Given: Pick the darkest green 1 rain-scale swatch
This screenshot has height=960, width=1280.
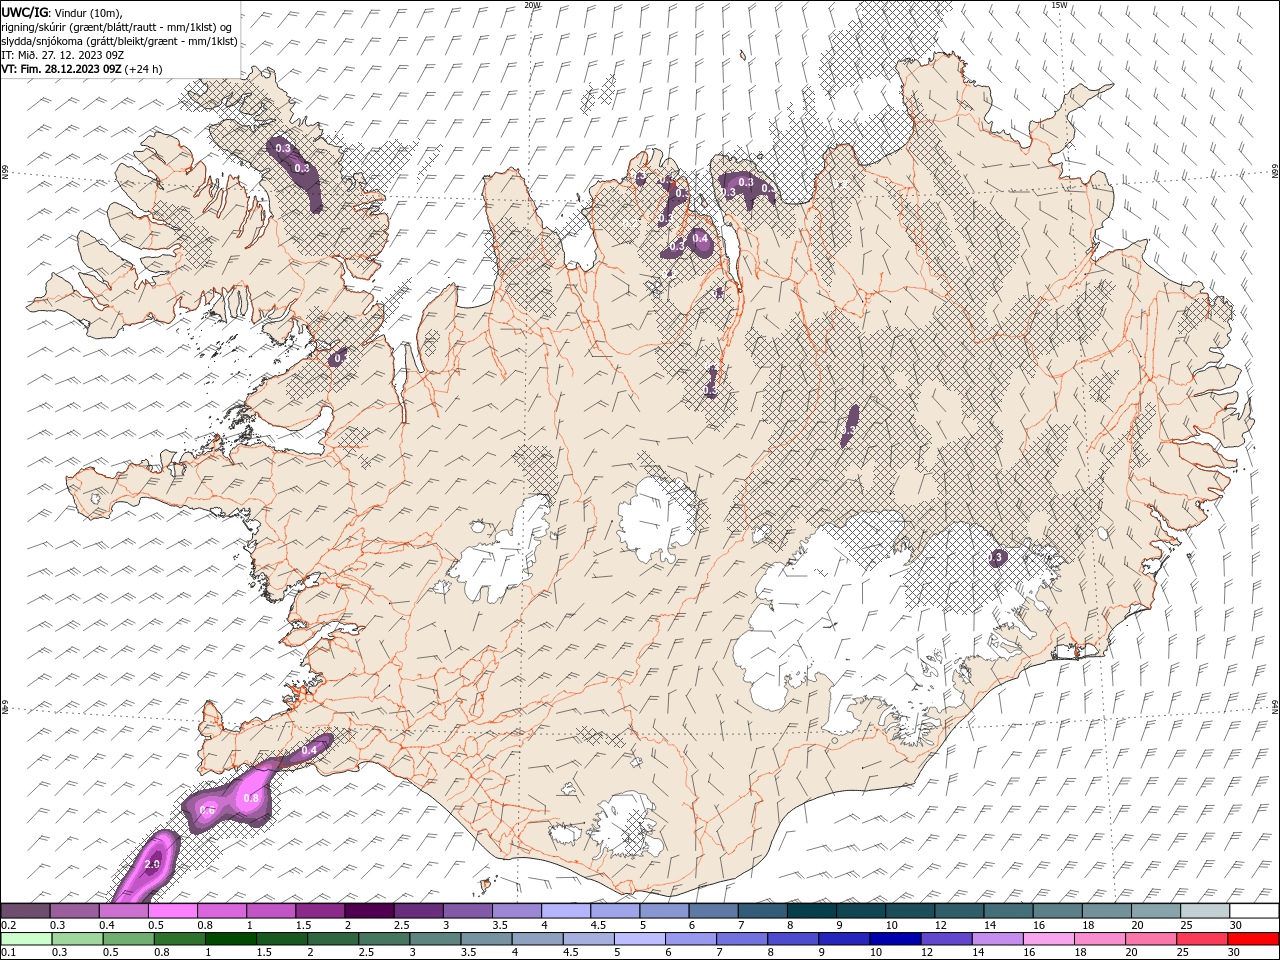Looking at the screenshot, I should click(x=231, y=939).
